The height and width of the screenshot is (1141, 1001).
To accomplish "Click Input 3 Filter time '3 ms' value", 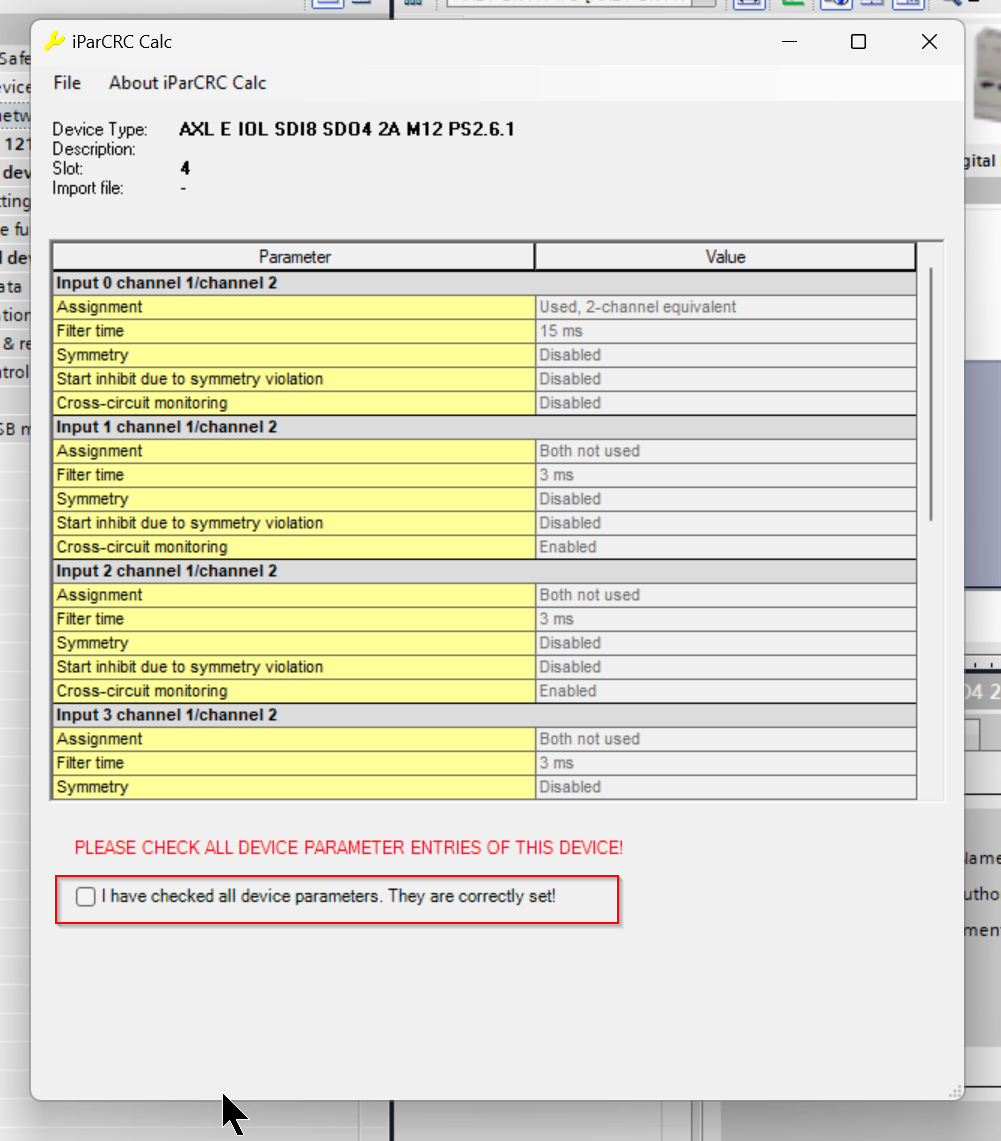I will tap(725, 763).
